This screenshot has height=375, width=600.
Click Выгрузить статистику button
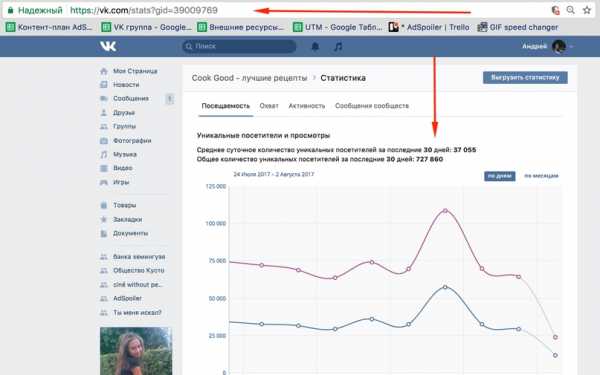525,77
